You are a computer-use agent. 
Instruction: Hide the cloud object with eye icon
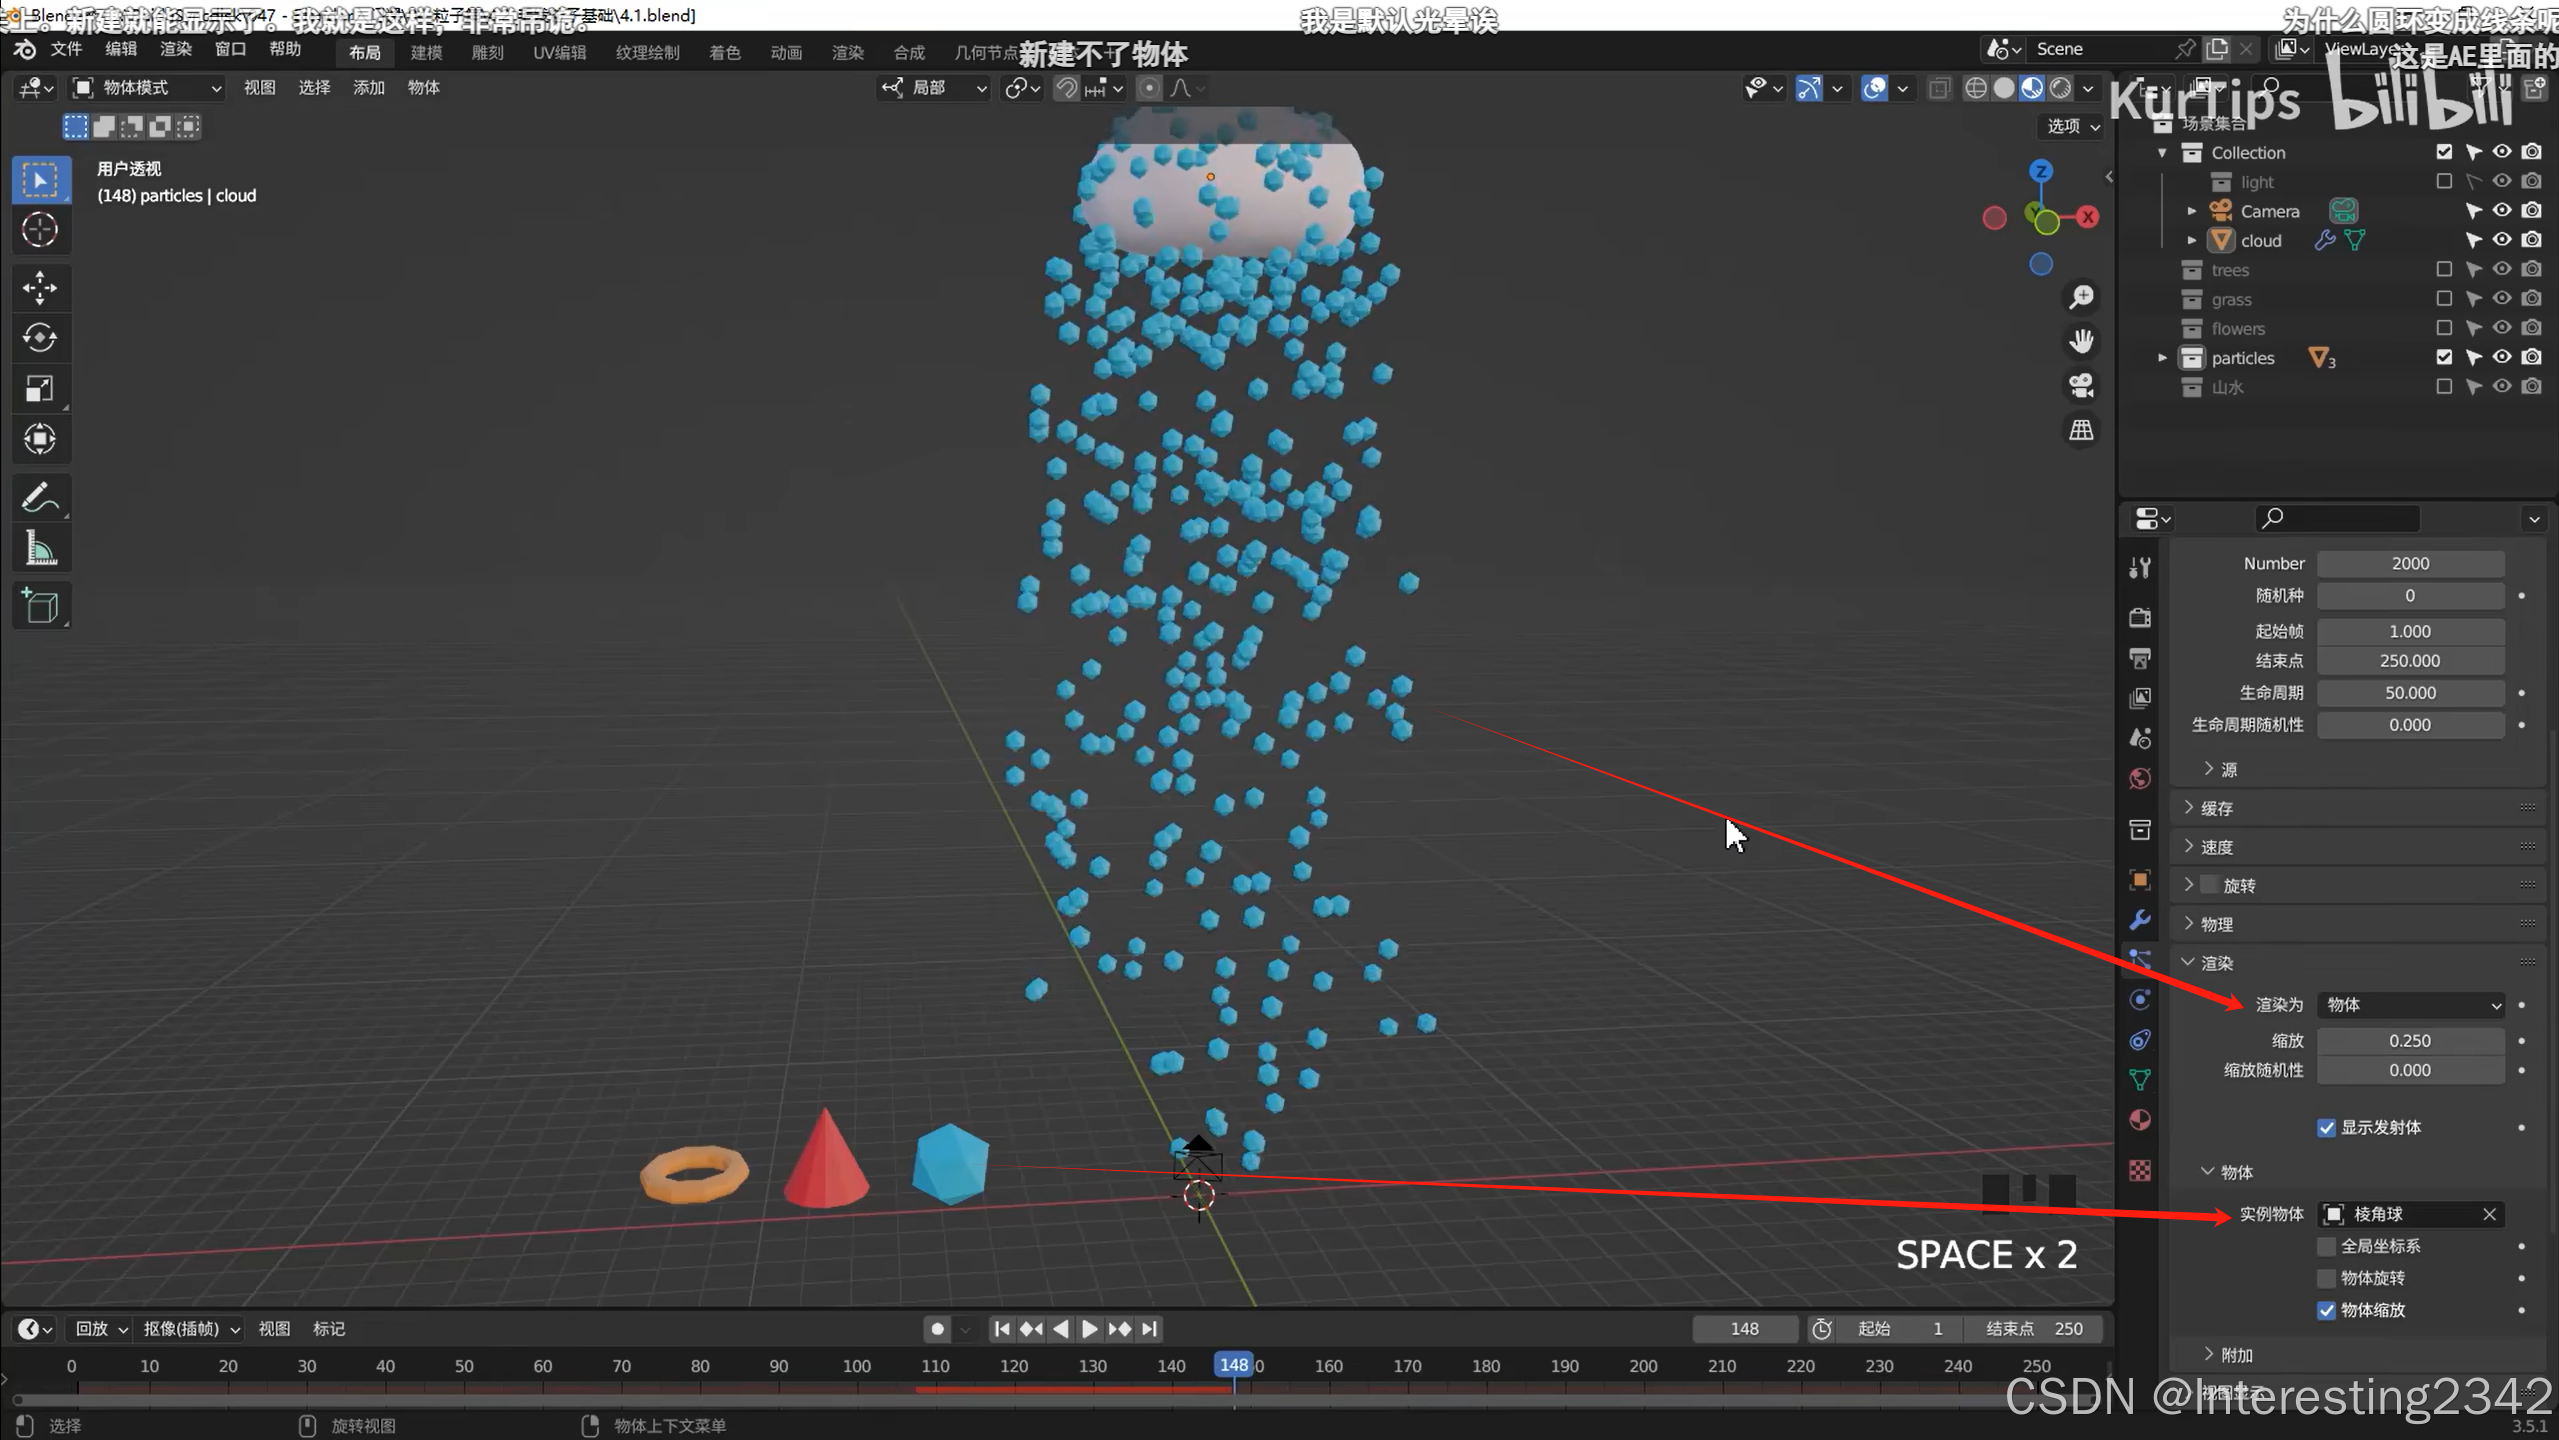2501,240
